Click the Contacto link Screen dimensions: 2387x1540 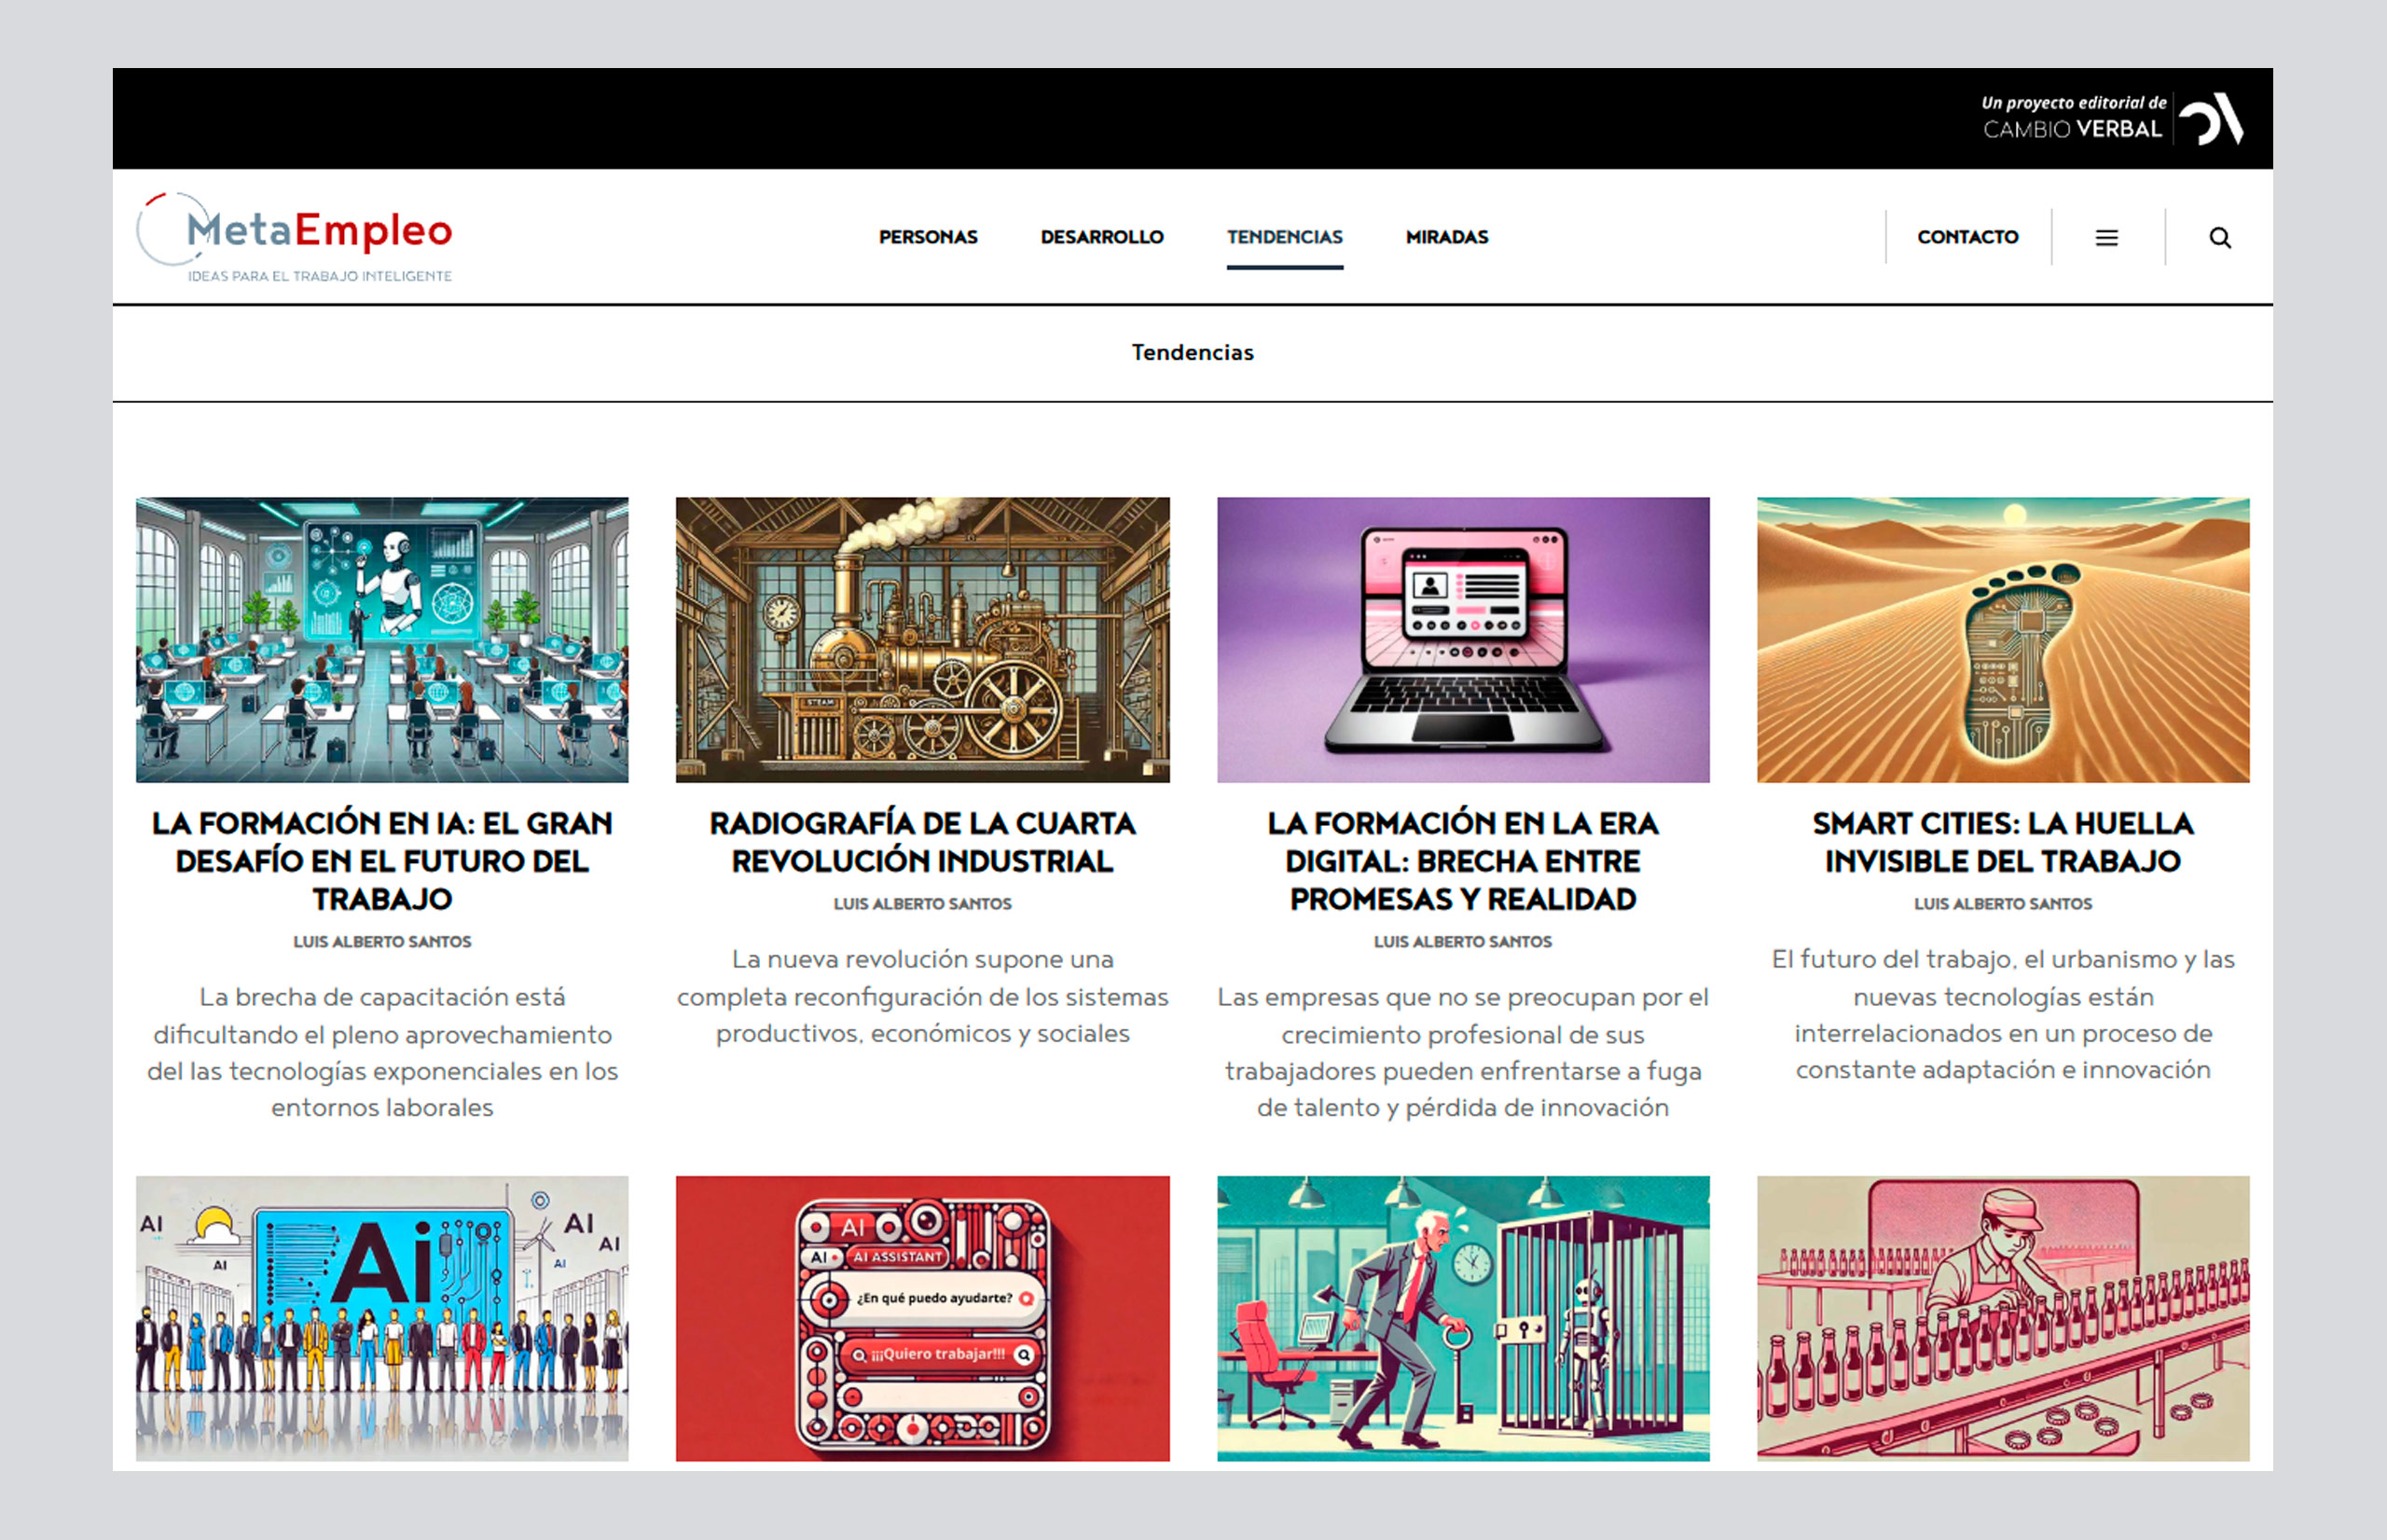1967,237
